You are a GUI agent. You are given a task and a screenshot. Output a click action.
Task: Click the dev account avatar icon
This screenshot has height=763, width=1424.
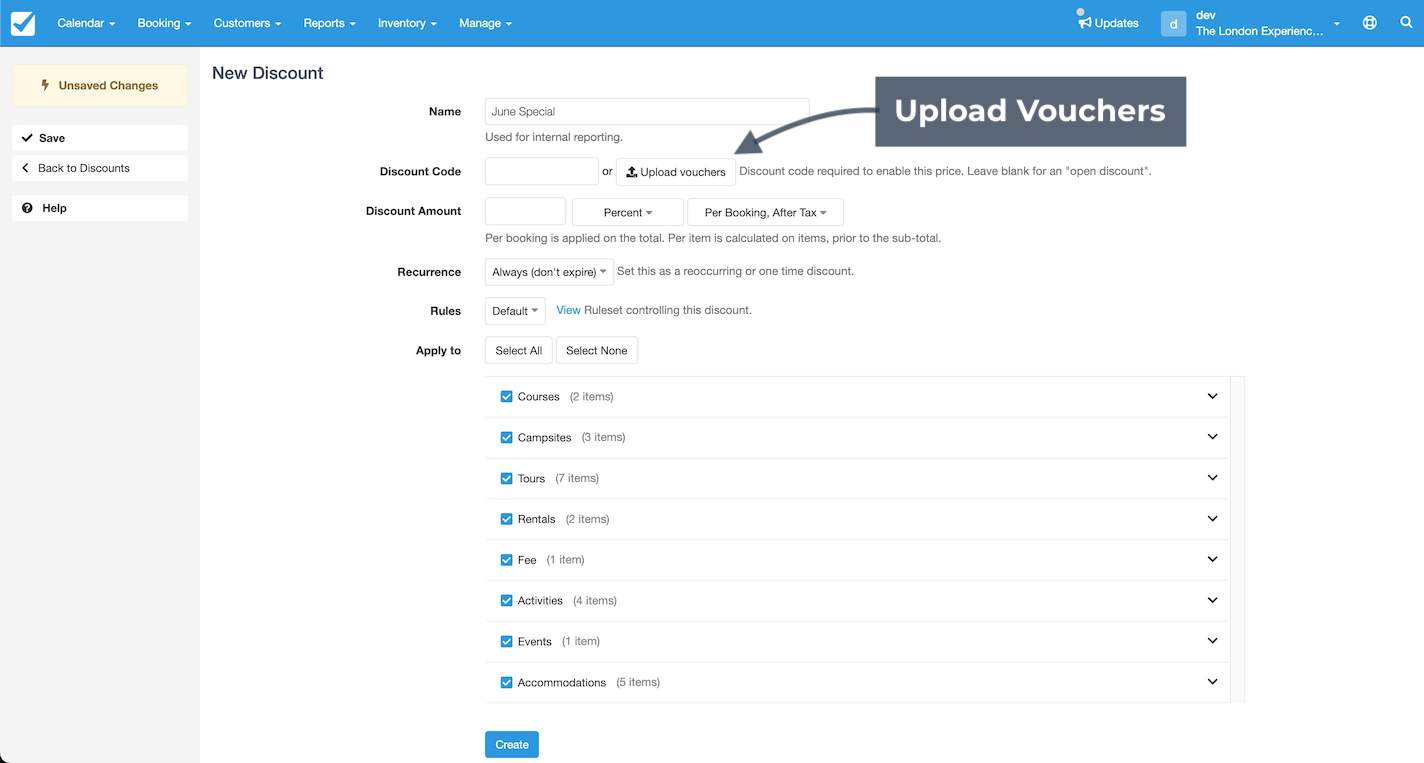click(x=1173, y=23)
